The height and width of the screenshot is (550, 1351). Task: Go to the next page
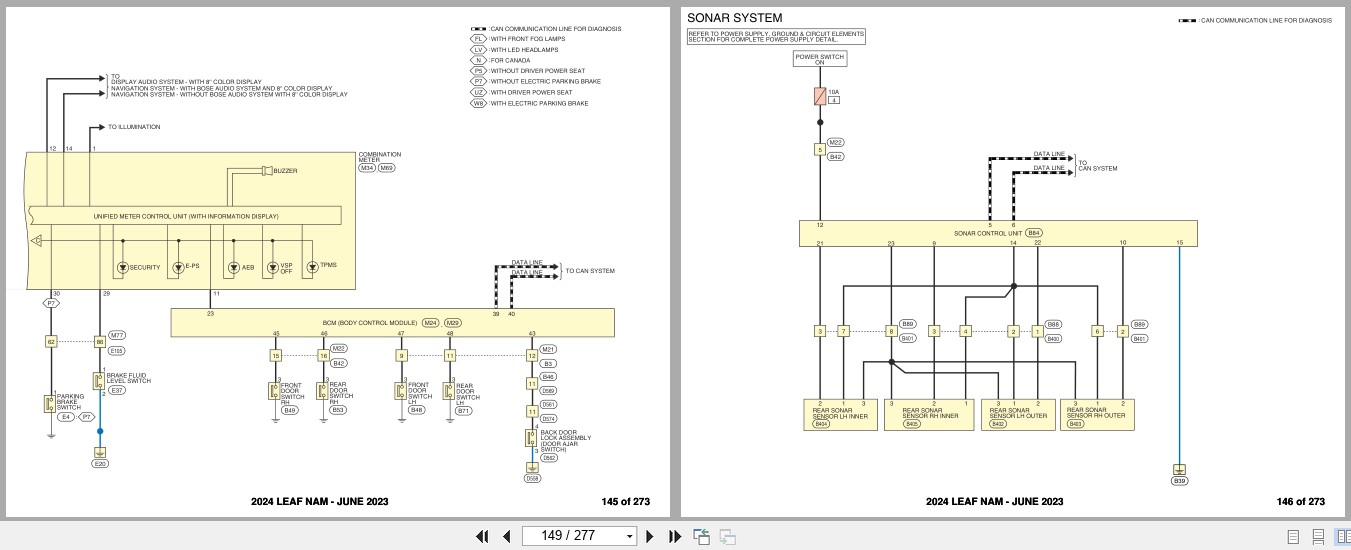point(650,536)
